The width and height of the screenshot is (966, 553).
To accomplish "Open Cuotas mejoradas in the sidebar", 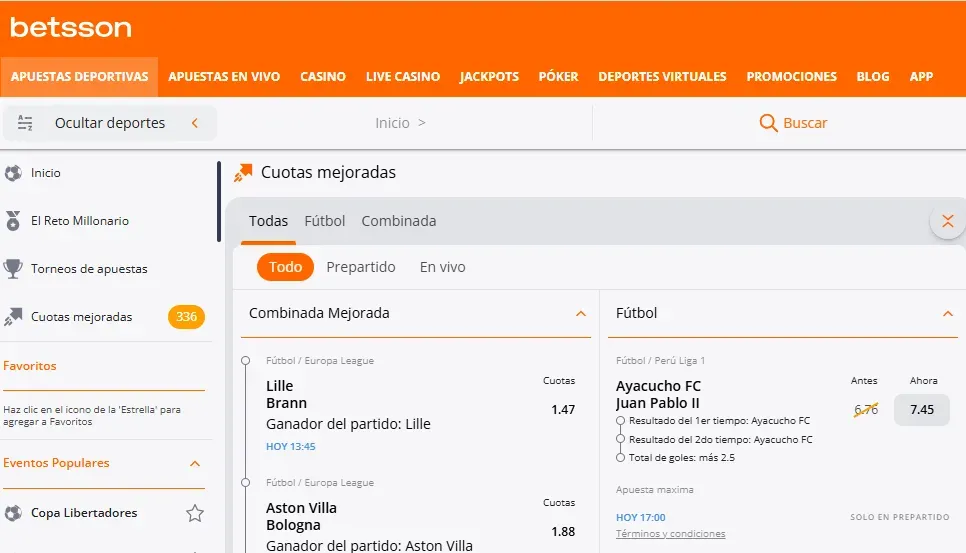I will 81,317.
